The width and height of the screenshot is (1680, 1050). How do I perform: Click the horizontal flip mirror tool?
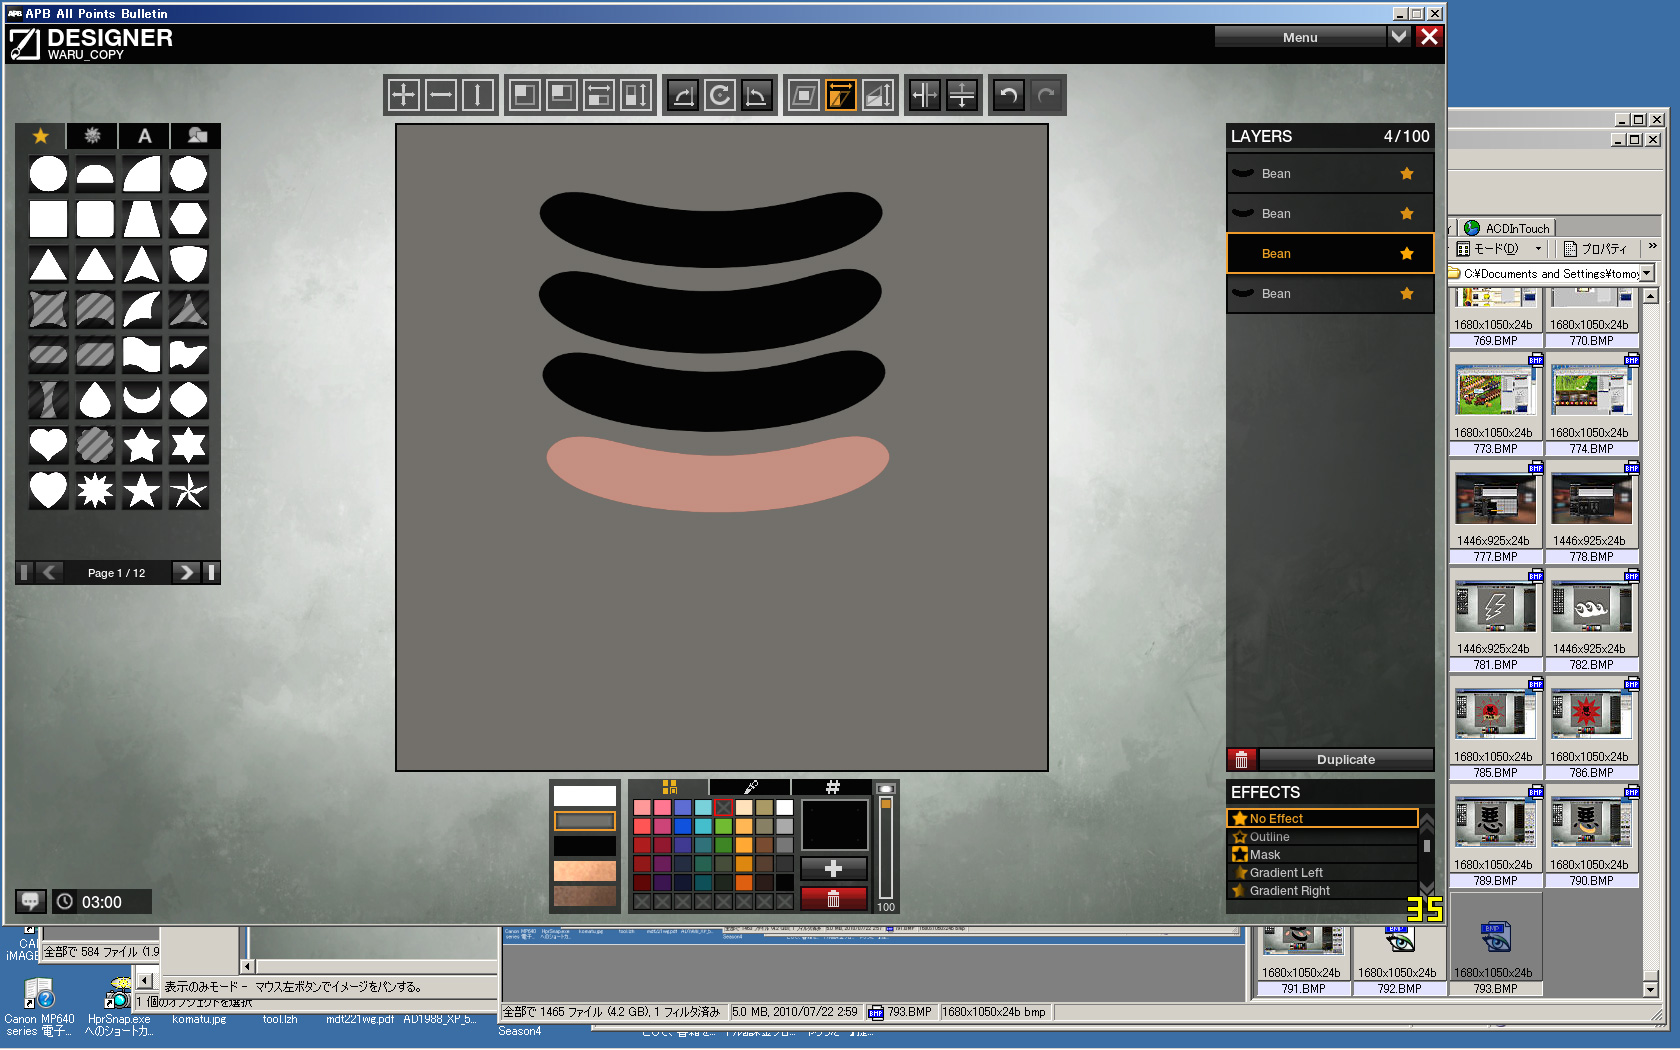(x=924, y=96)
